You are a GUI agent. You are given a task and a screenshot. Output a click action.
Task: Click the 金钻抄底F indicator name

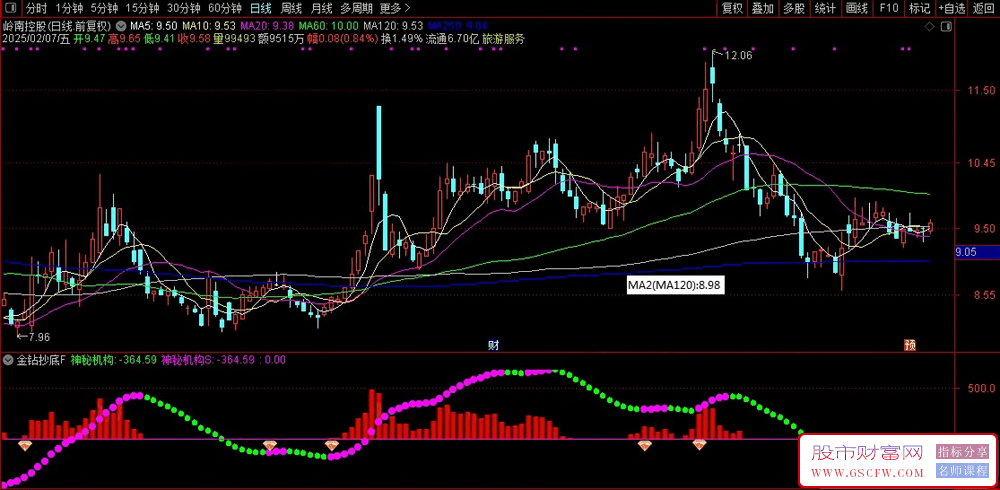[40, 360]
